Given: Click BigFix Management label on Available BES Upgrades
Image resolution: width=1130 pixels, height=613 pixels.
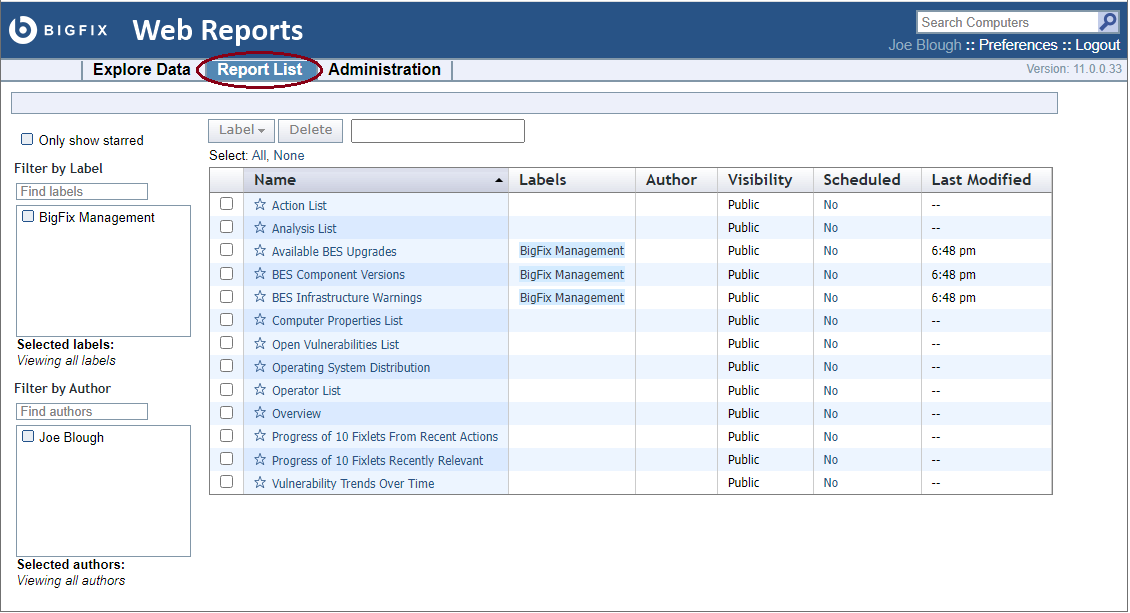Looking at the screenshot, I should click(x=571, y=251).
